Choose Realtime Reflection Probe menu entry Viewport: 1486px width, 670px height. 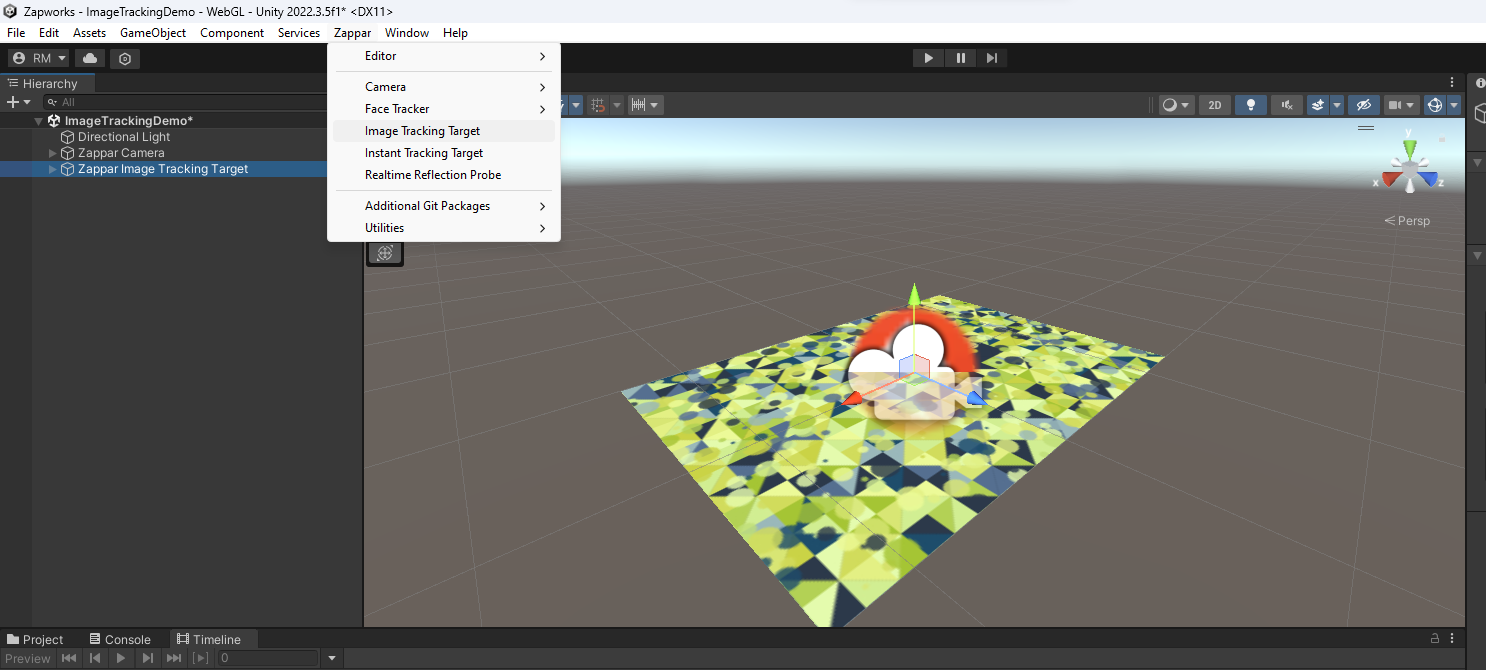pos(444,175)
